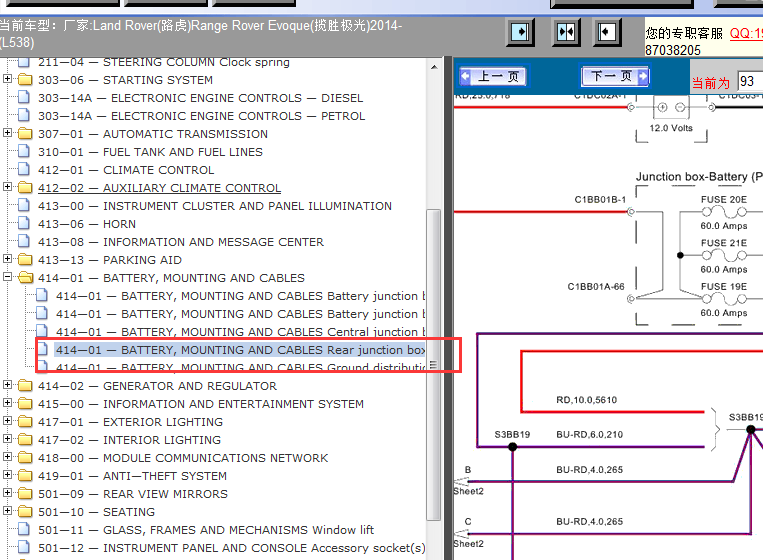Click connector label C1BB01B-1 in diagram
The height and width of the screenshot is (560, 763).
click(600, 199)
